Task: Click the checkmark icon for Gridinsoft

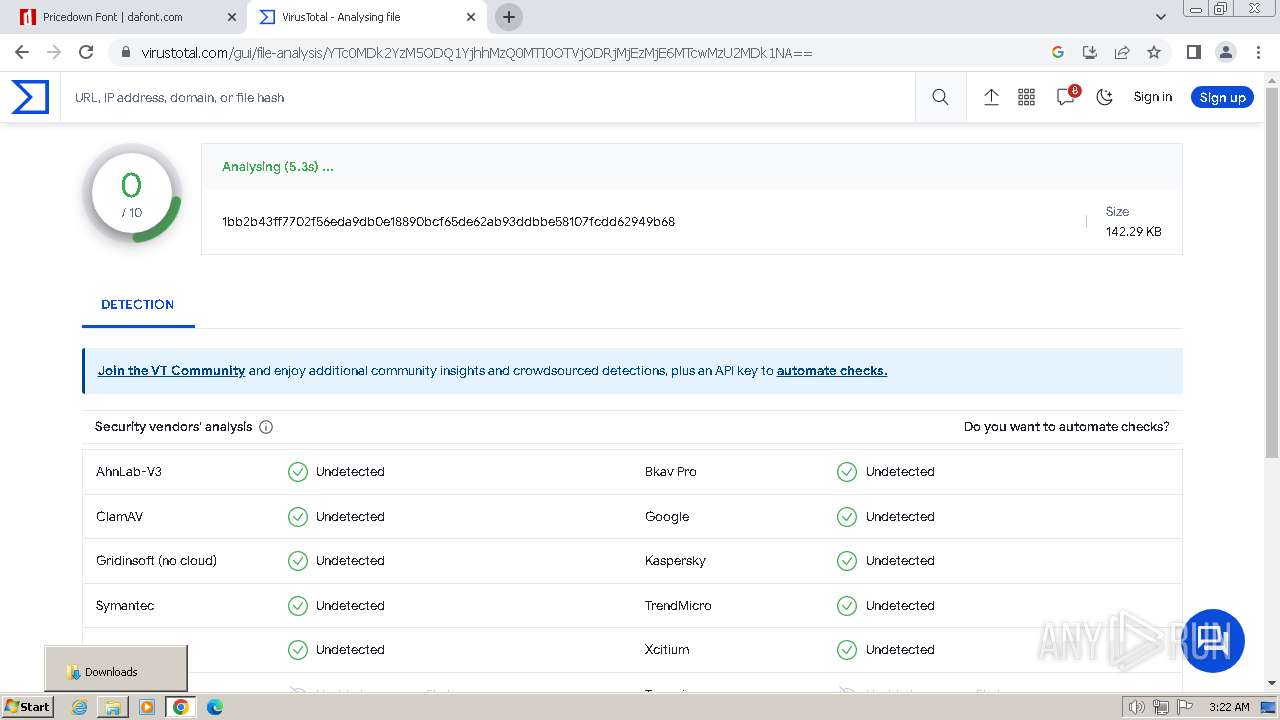Action: pyautogui.click(x=298, y=561)
